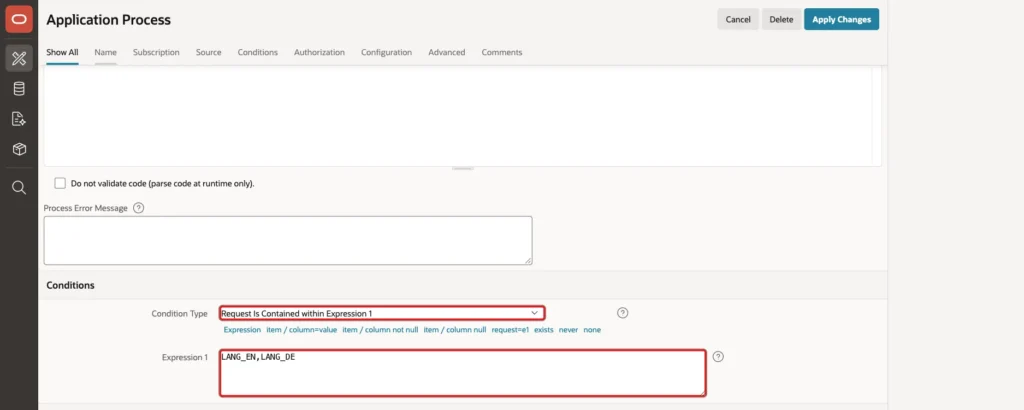Click the Delete button

(781, 19)
